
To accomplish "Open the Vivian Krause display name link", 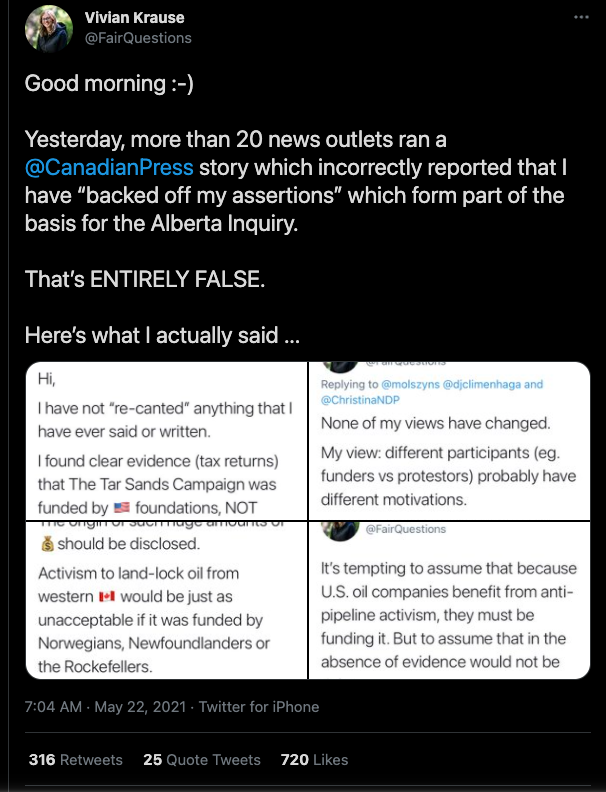I will tap(135, 18).
